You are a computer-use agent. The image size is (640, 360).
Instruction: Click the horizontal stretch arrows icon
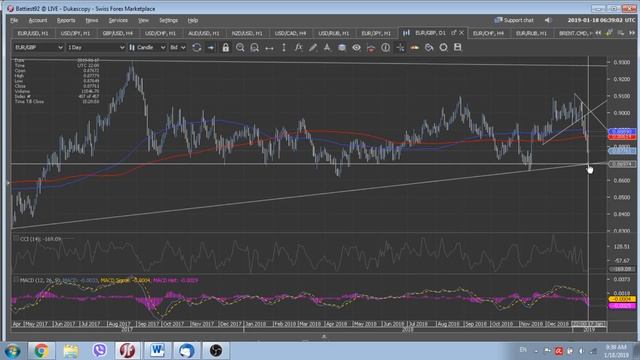pos(269,48)
